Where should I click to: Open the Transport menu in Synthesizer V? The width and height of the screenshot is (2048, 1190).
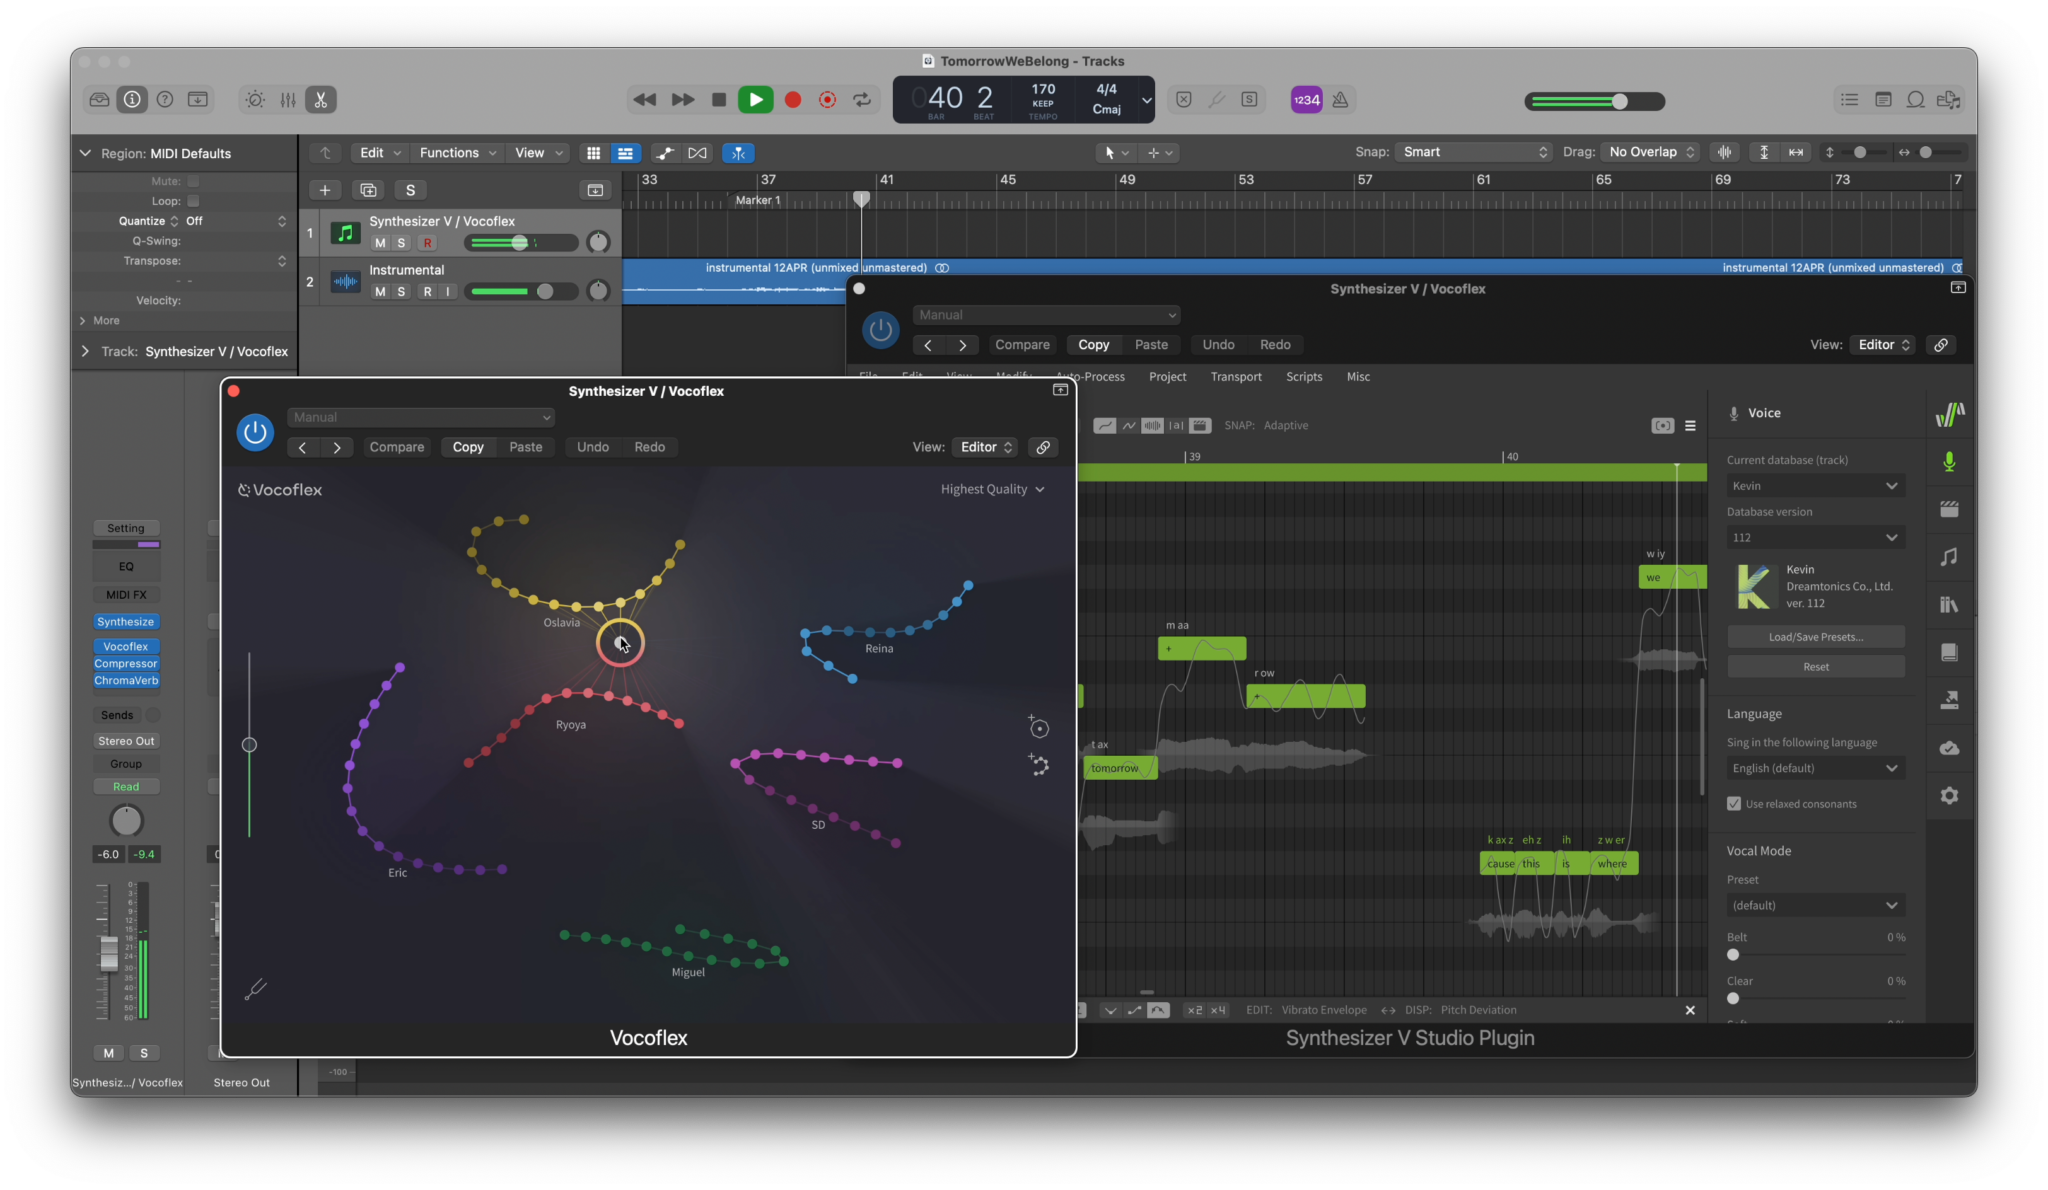[1236, 376]
